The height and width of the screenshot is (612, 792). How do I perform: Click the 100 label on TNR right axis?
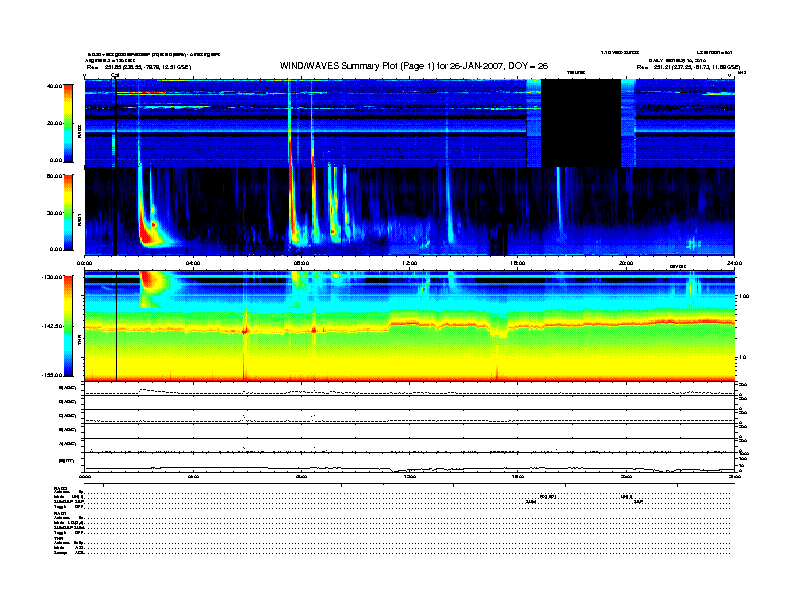click(x=744, y=296)
